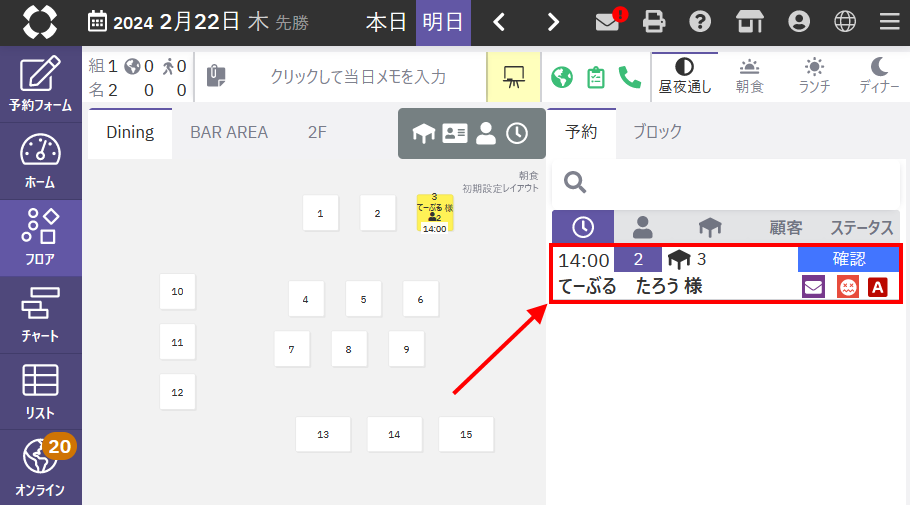Viewport: 910px width, 505px height.
Task: Go to 明日 tomorrow's date
Action: (x=443, y=23)
